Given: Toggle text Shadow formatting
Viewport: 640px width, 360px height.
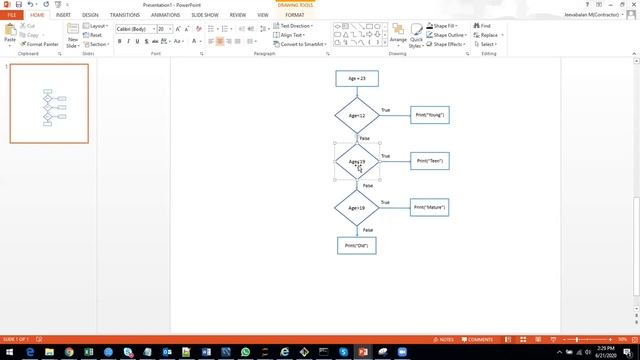Looking at the screenshot, I should [146, 41].
